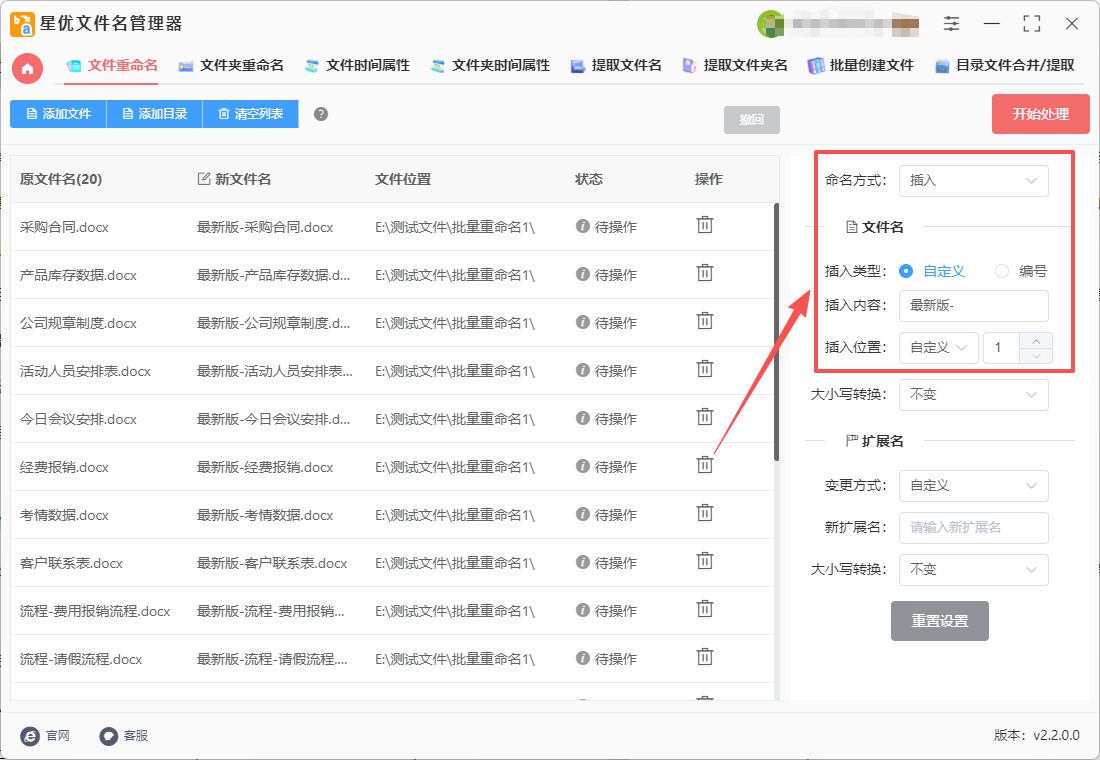The height and width of the screenshot is (760, 1100).
Task: Go to 提取文件夹名 tab
Action: point(735,66)
